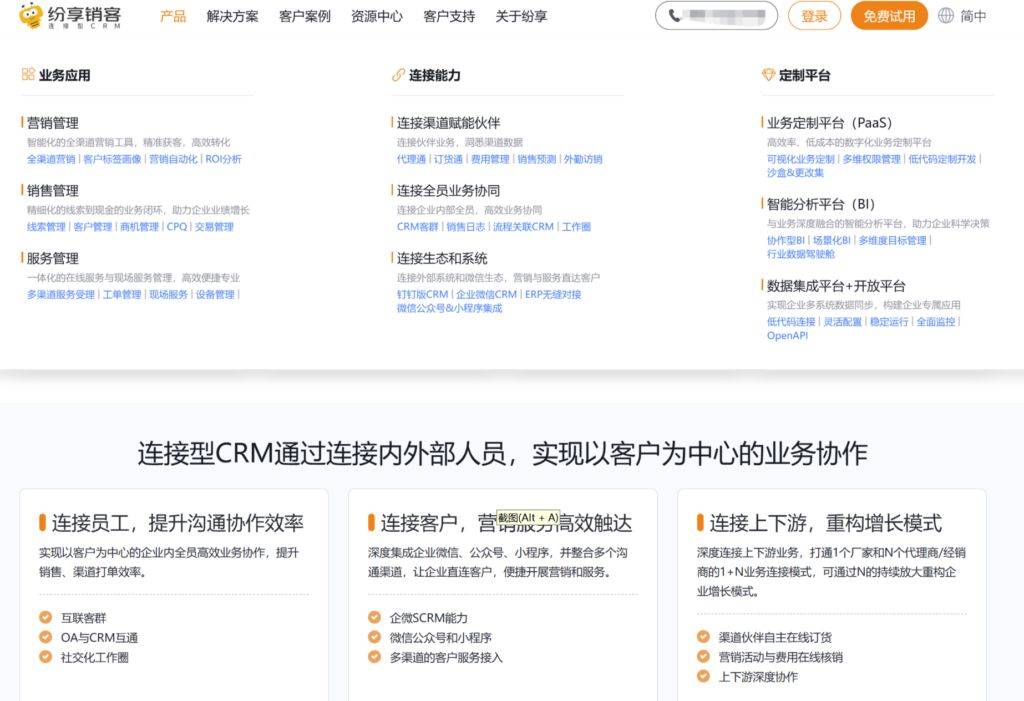Image resolution: width=1024 pixels, height=701 pixels.
Task: Click the 纷享销客 logo
Action: click(70, 16)
